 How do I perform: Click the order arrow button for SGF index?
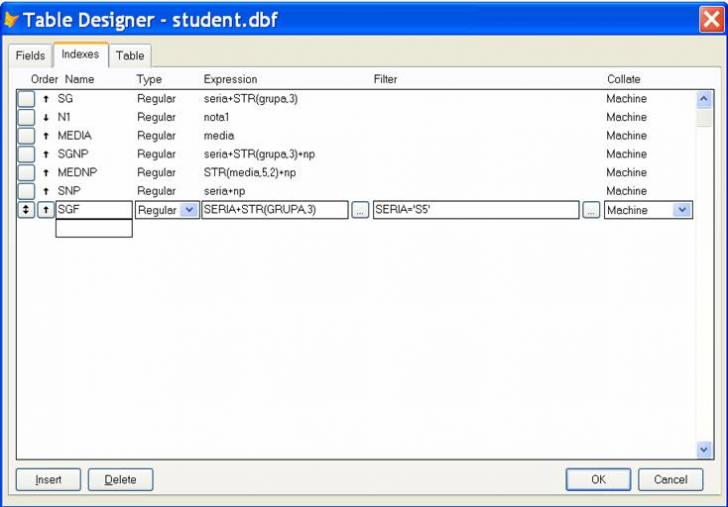click(46, 210)
